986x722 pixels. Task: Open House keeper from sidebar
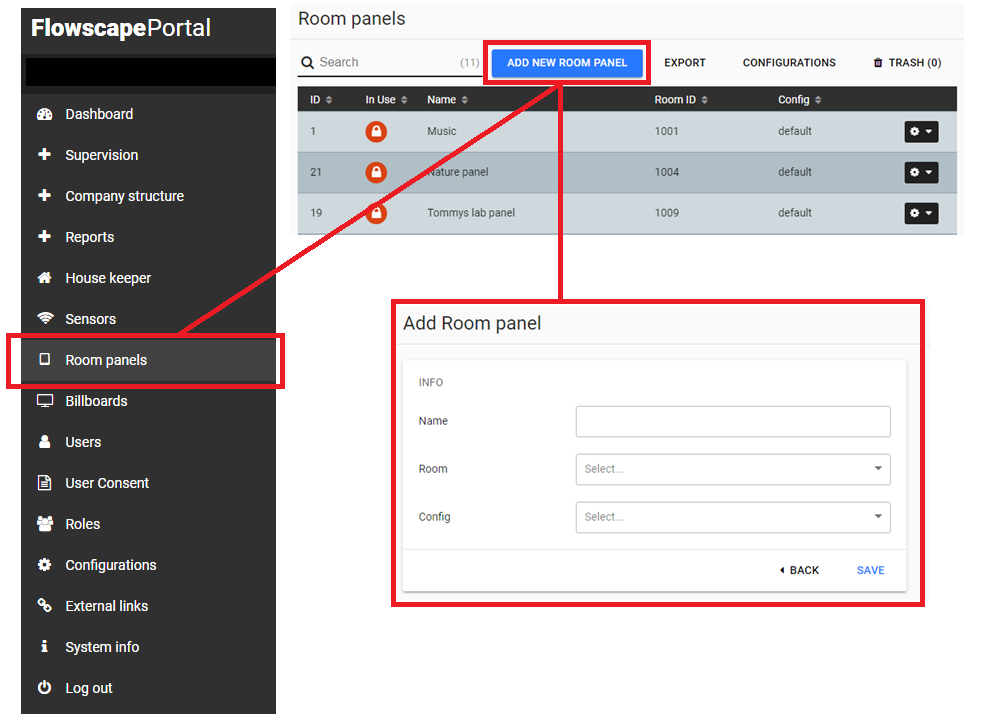point(108,278)
